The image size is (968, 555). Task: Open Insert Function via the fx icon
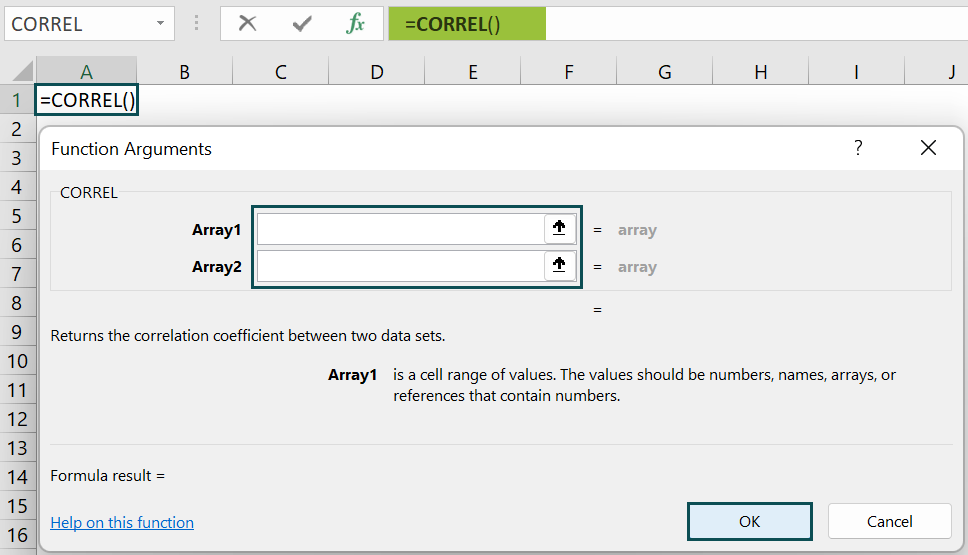[355, 23]
